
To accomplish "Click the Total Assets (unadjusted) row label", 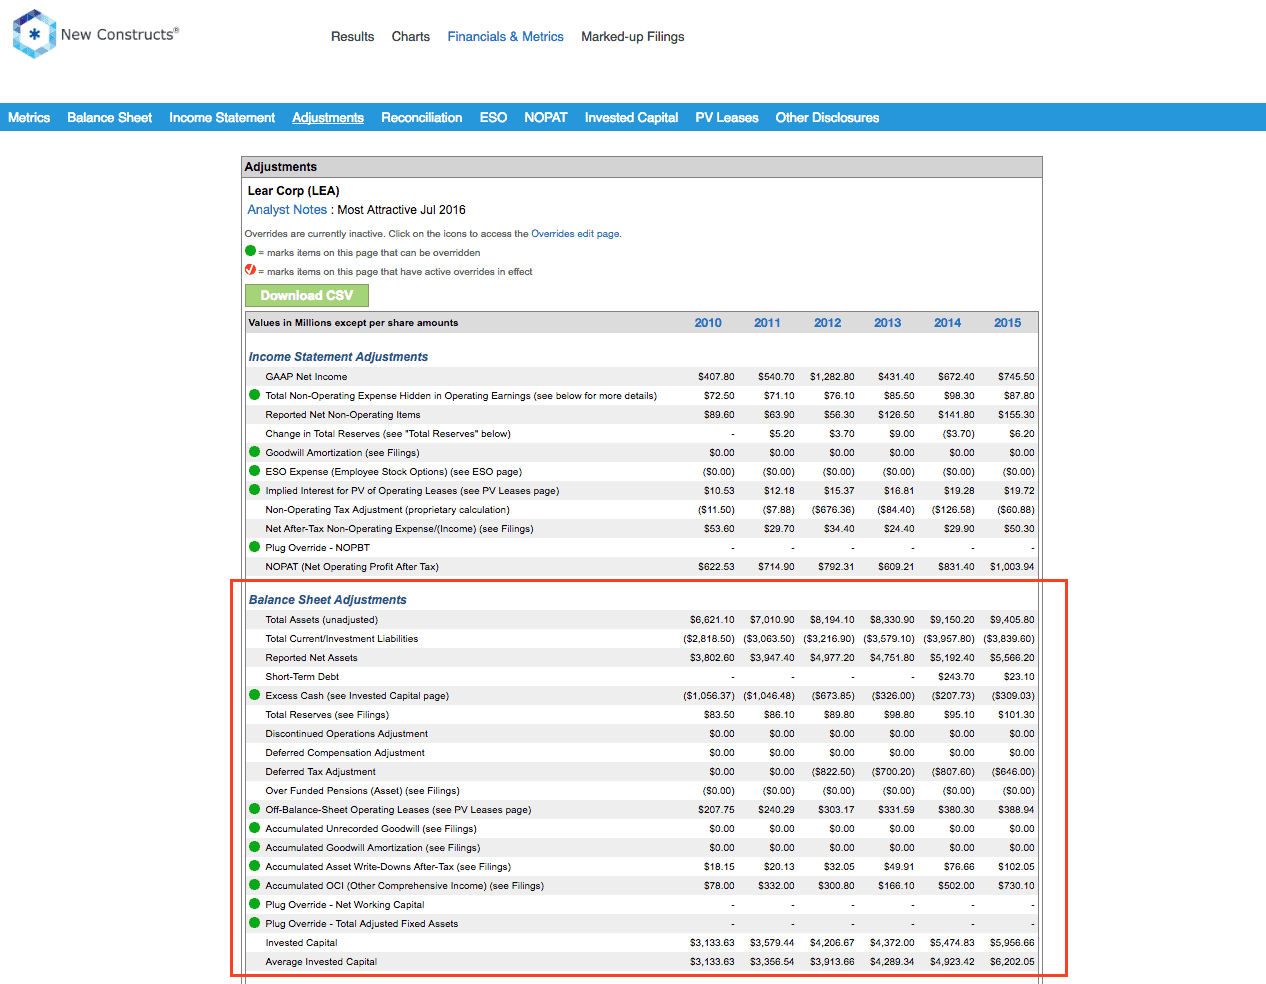I will pyautogui.click(x=322, y=620).
